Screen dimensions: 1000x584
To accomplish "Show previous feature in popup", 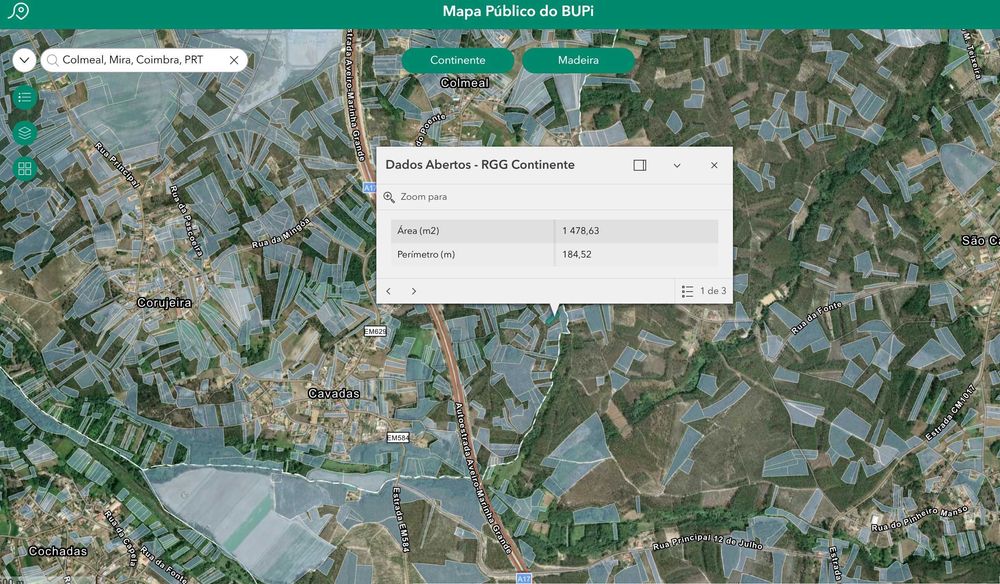I will pyautogui.click(x=388, y=291).
